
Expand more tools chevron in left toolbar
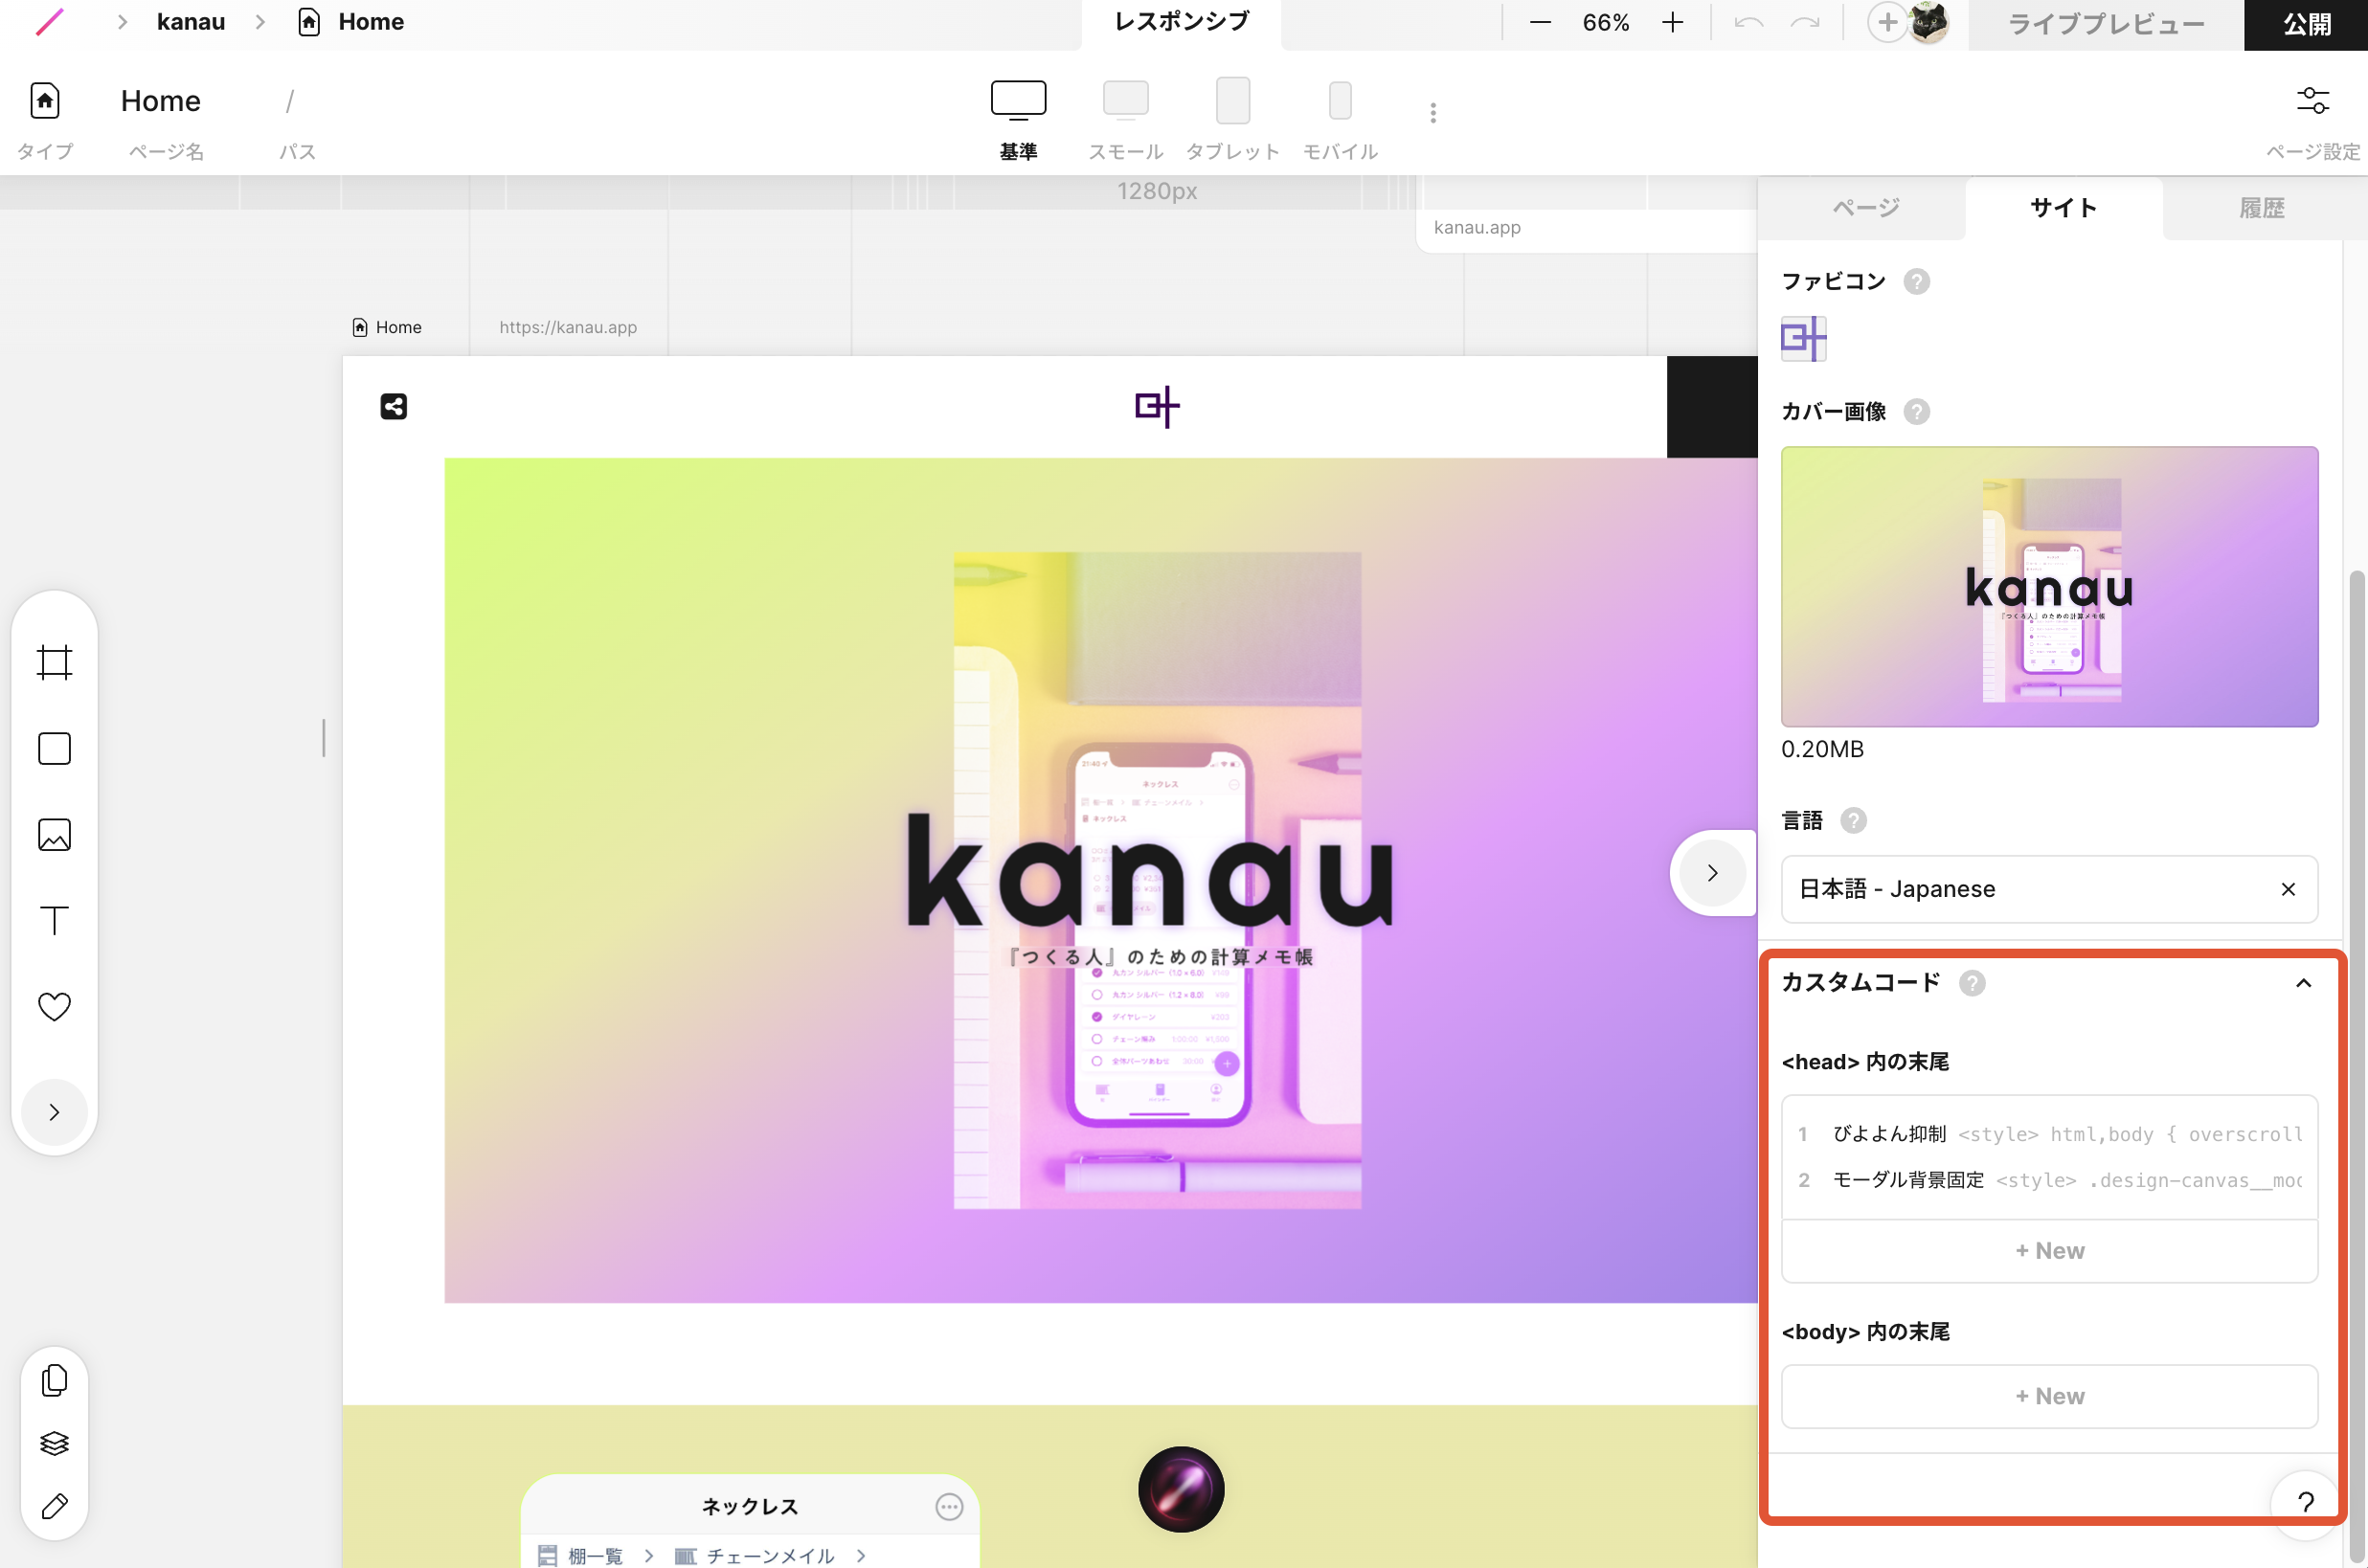tap(55, 1113)
